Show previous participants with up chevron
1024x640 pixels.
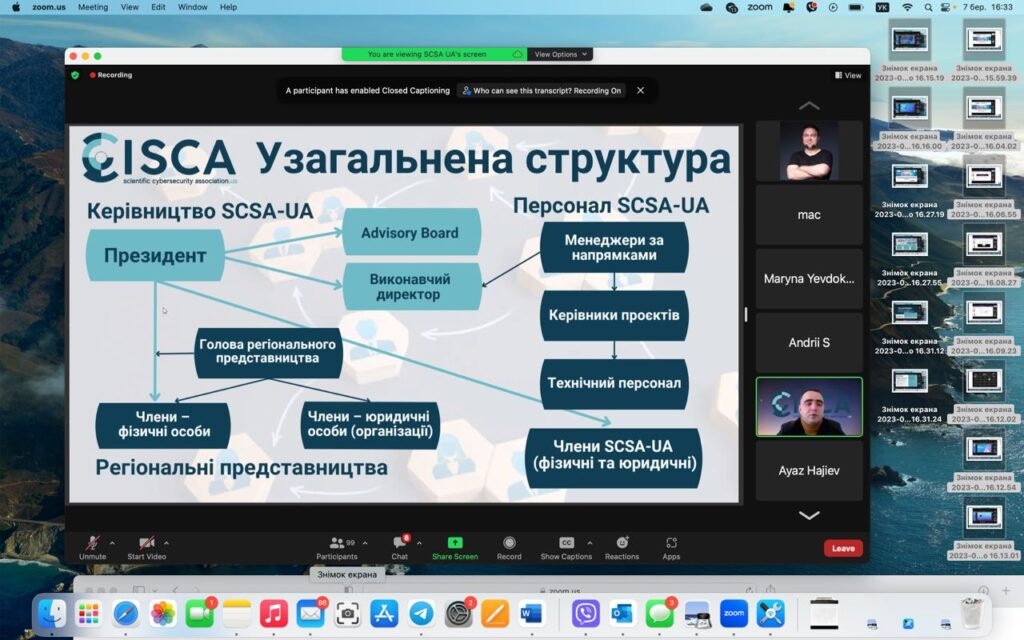point(809,105)
